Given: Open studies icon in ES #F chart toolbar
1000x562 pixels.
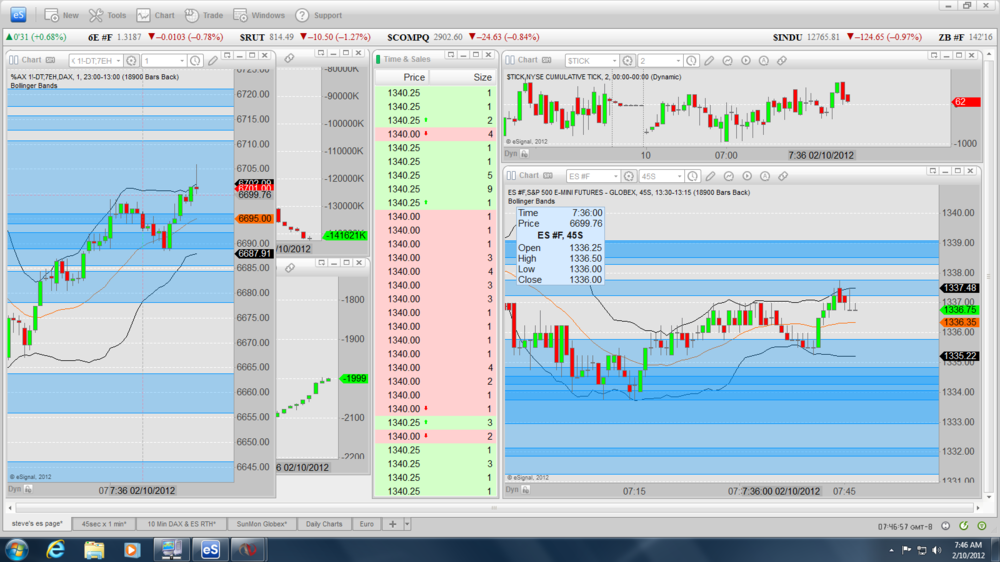Looking at the screenshot, I should click(x=728, y=176).
